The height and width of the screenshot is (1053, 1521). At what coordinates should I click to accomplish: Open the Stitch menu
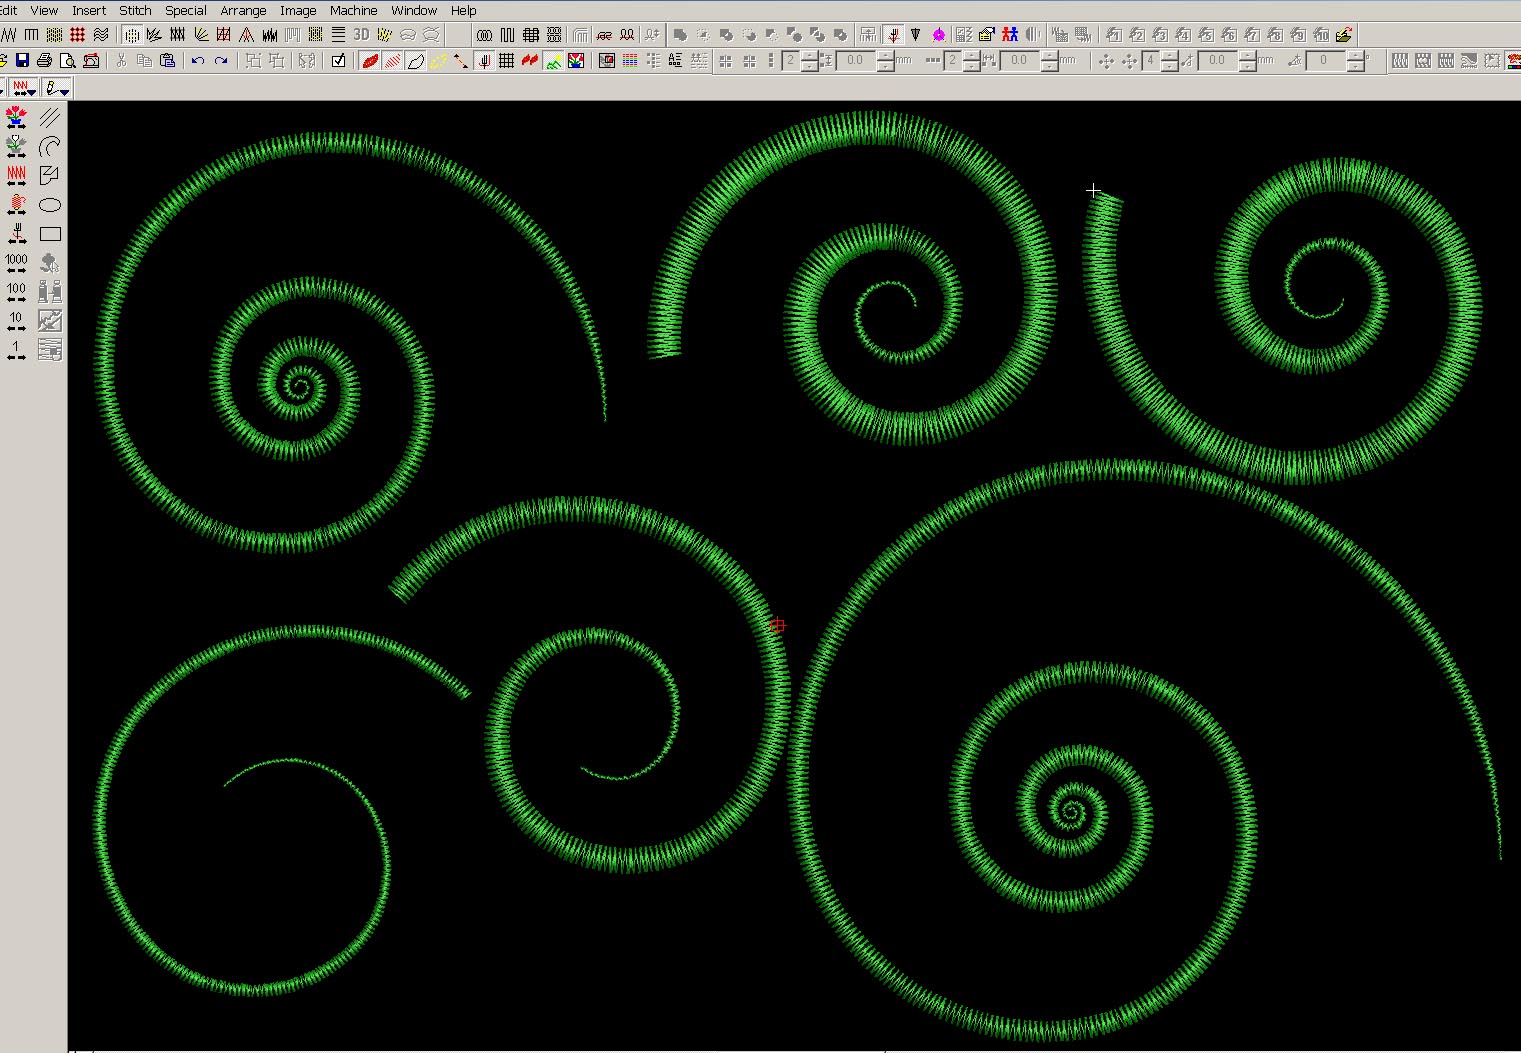pos(135,10)
